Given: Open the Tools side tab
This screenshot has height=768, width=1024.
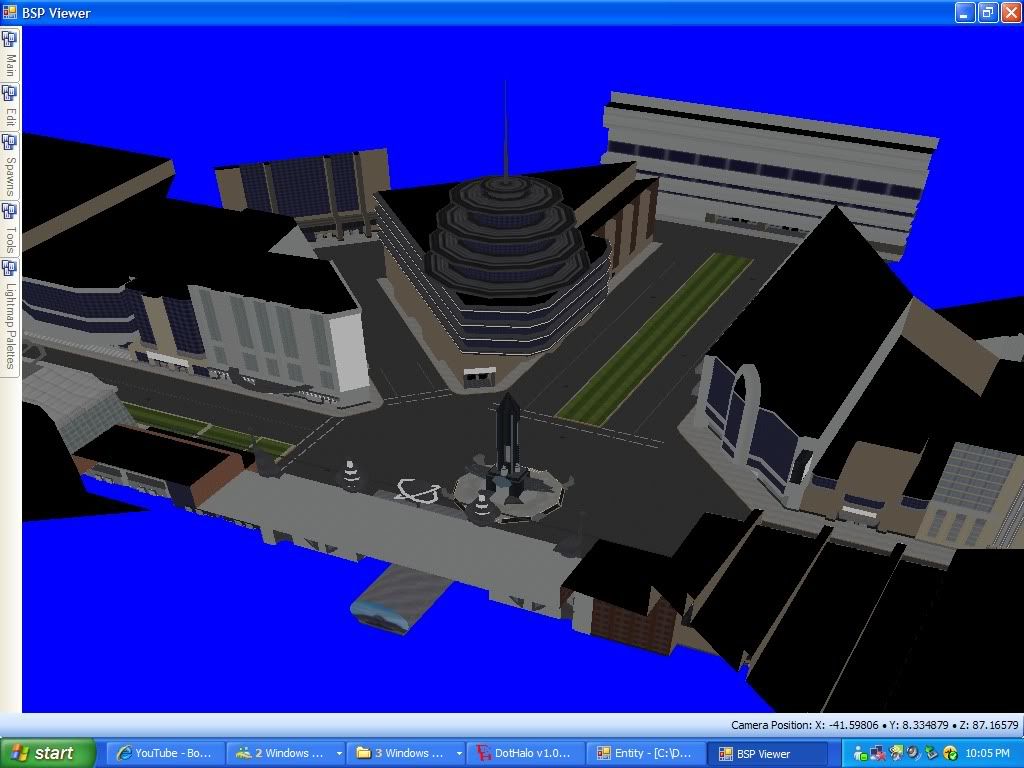Looking at the screenshot, I should (x=10, y=228).
